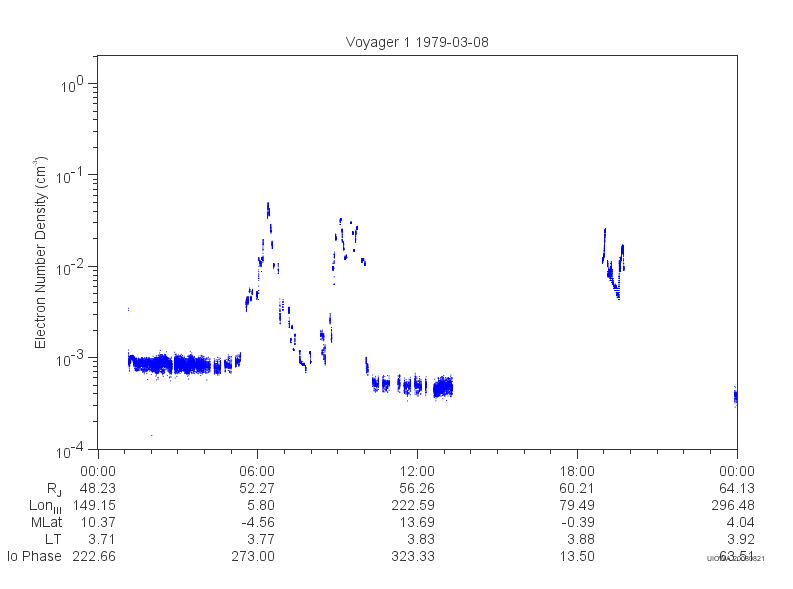
Task: Click the rightmost '00:00' time label
Action: [x=737, y=471]
